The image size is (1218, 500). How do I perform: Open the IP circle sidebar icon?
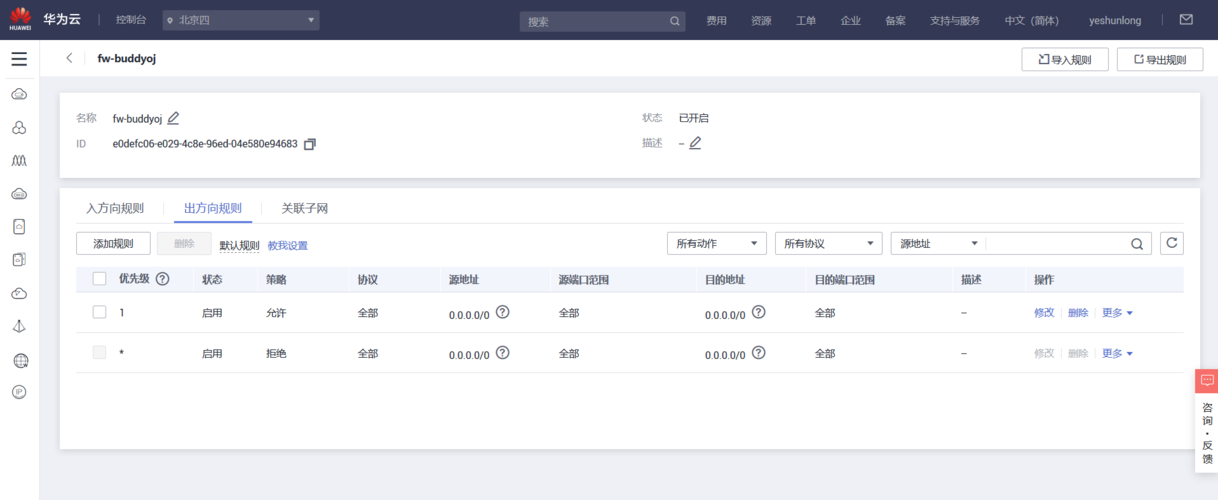point(19,392)
